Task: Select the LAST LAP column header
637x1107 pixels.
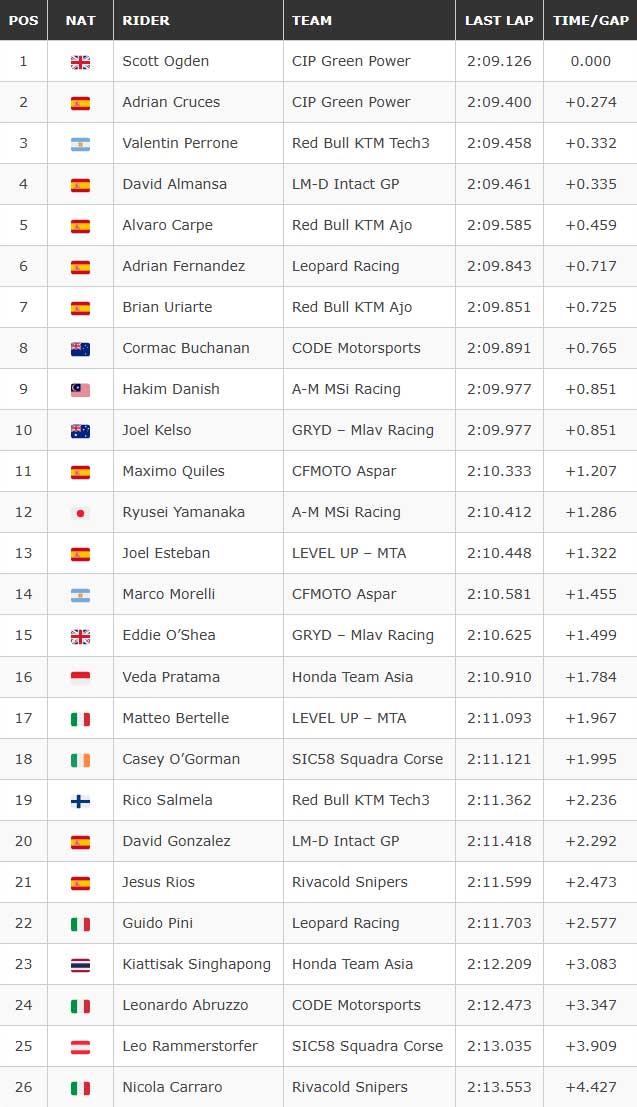Action: tap(499, 20)
